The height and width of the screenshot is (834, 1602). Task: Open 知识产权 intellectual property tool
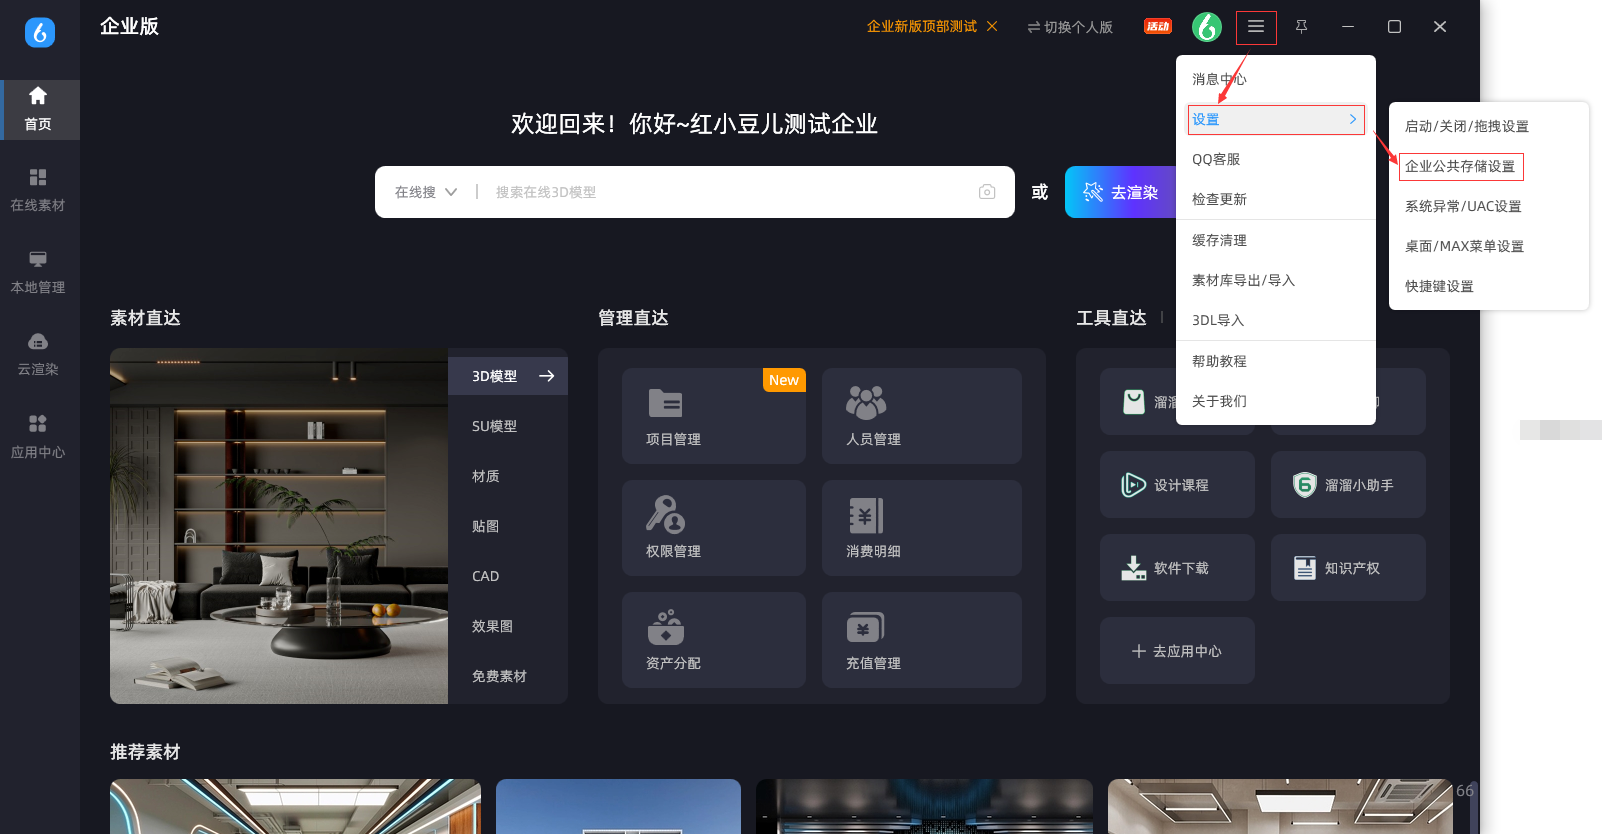point(1348,568)
